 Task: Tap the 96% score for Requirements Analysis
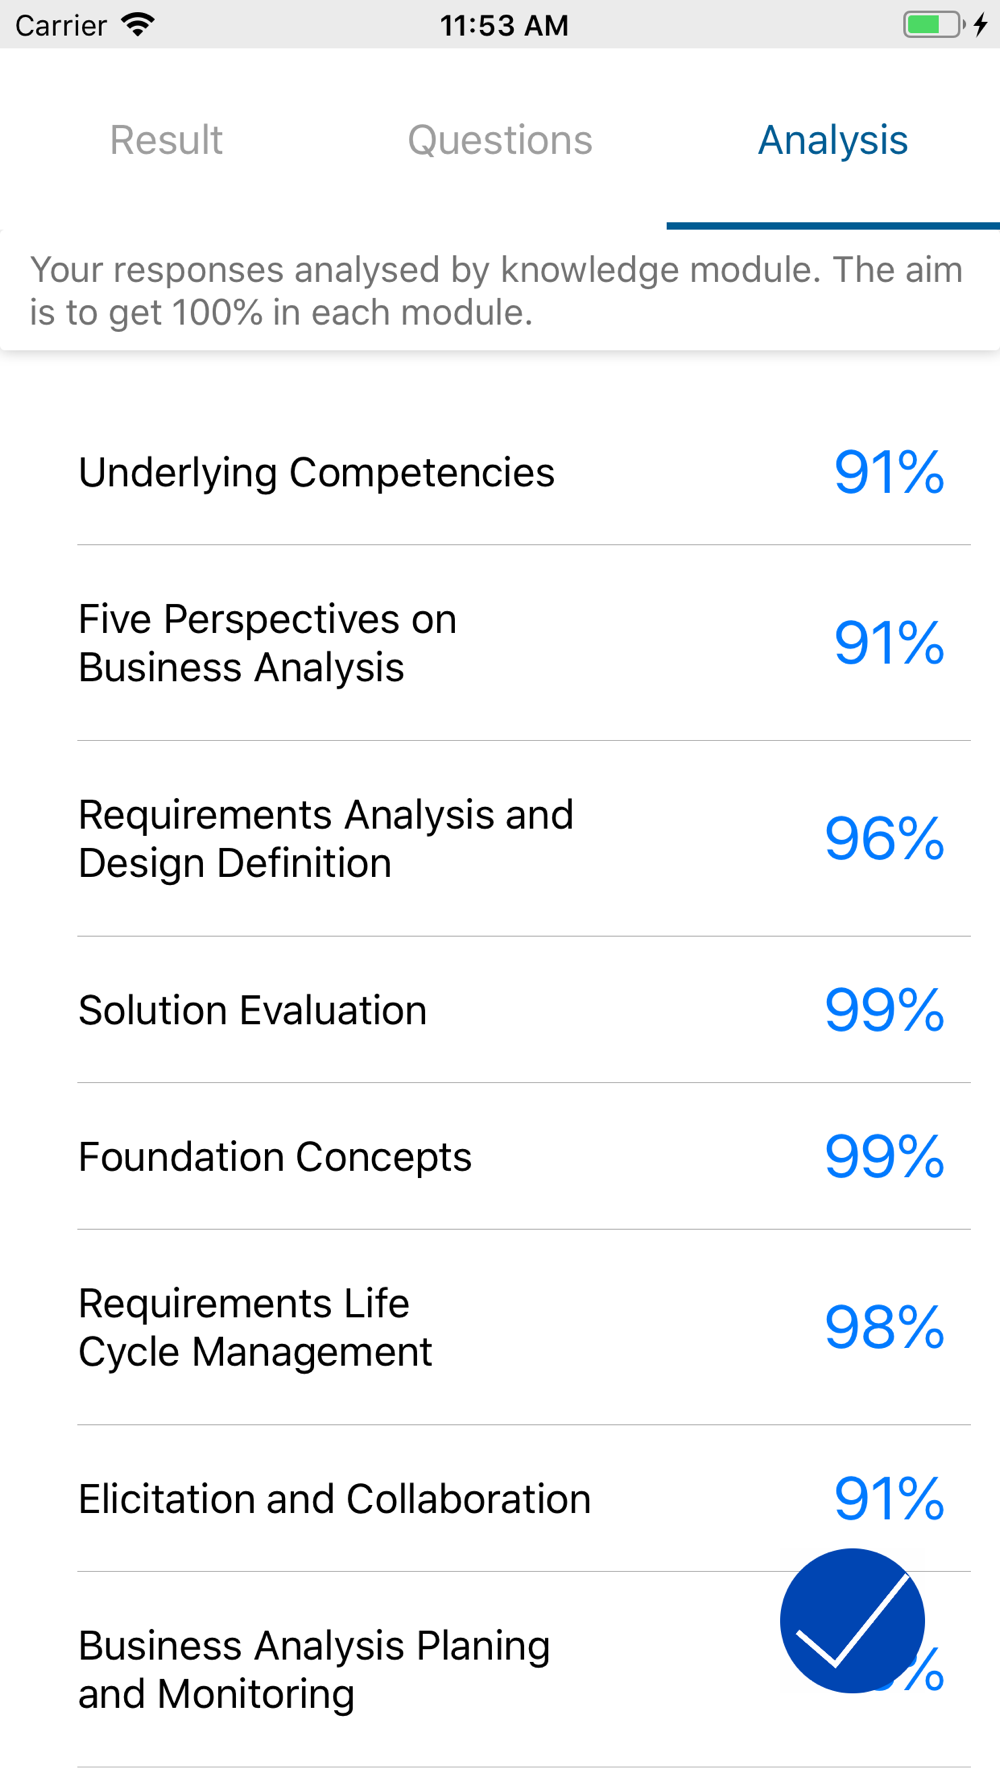point(885,839)
